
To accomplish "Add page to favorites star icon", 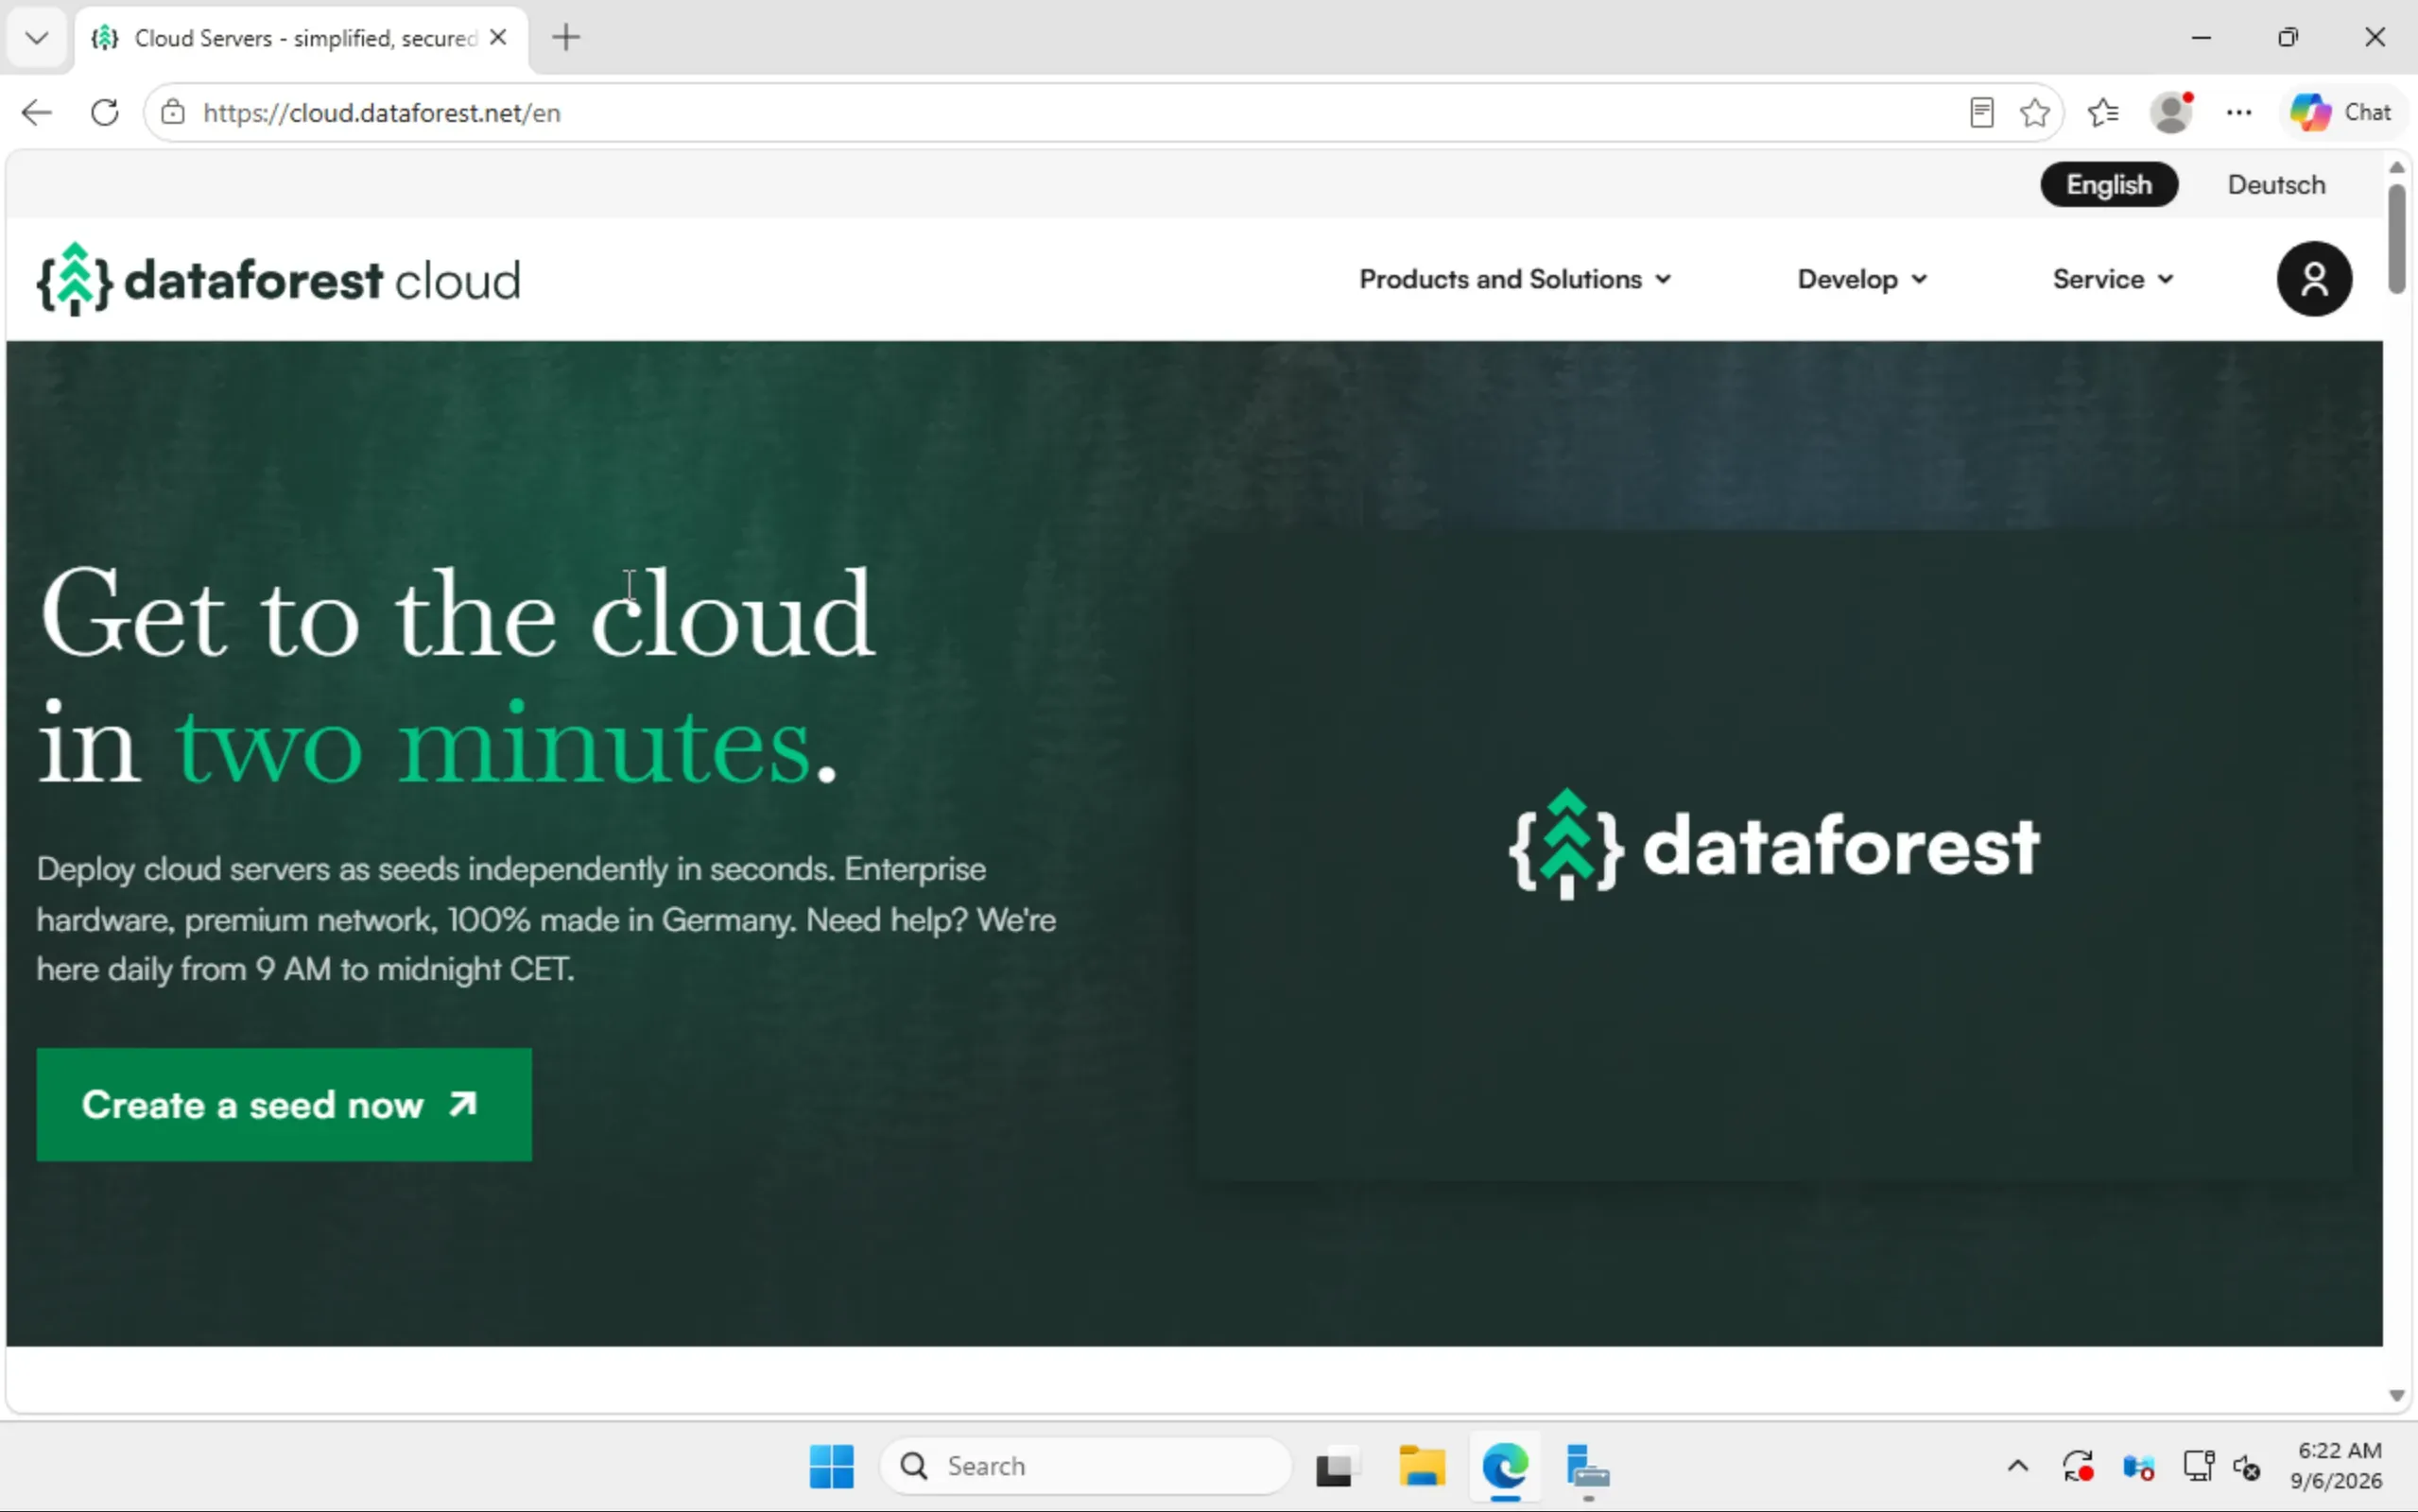I will (x=2035, y=112).
